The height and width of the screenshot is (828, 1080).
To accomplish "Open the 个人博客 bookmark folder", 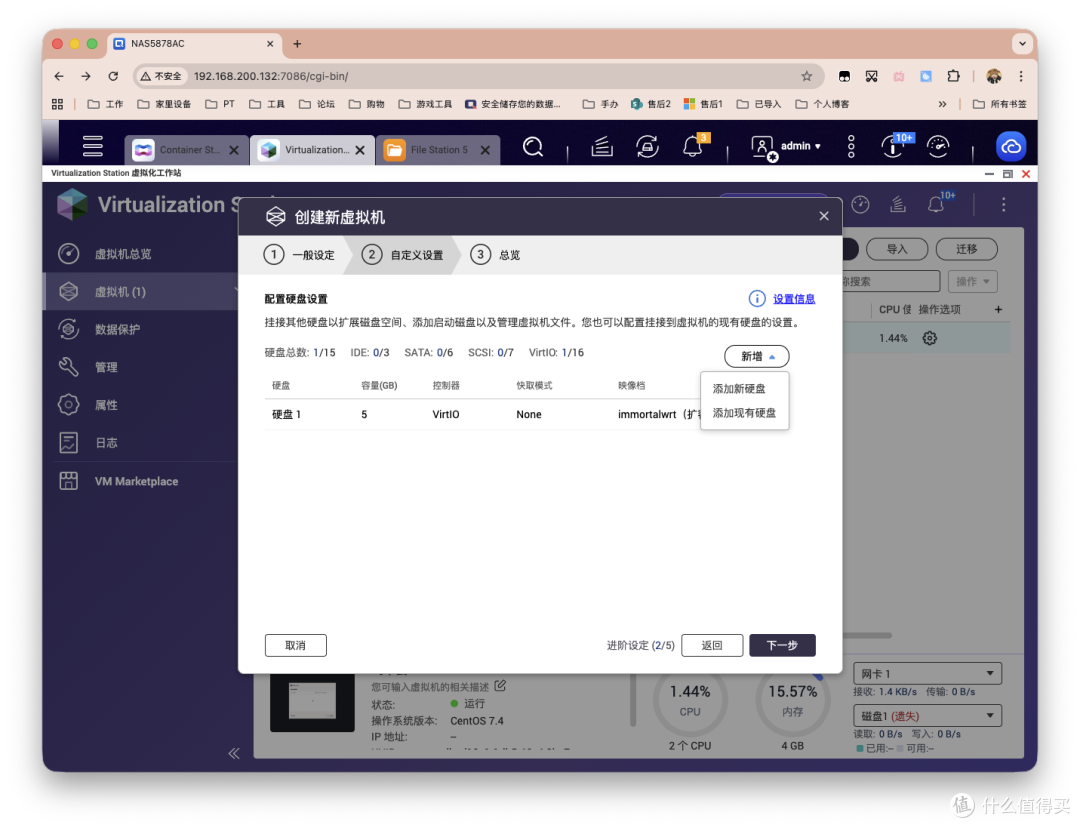I will click(822, 104).
